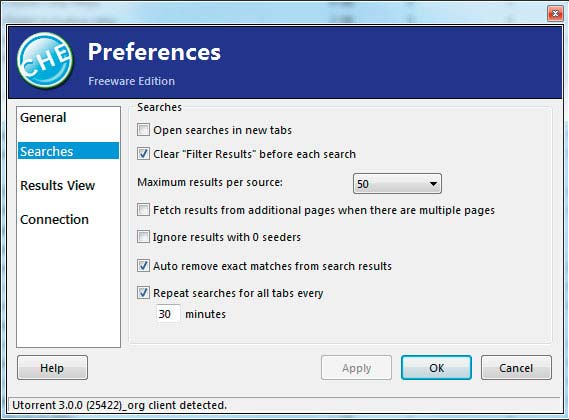569x420 pixels.
Task: Click the Help button
Action: (52, 368)
